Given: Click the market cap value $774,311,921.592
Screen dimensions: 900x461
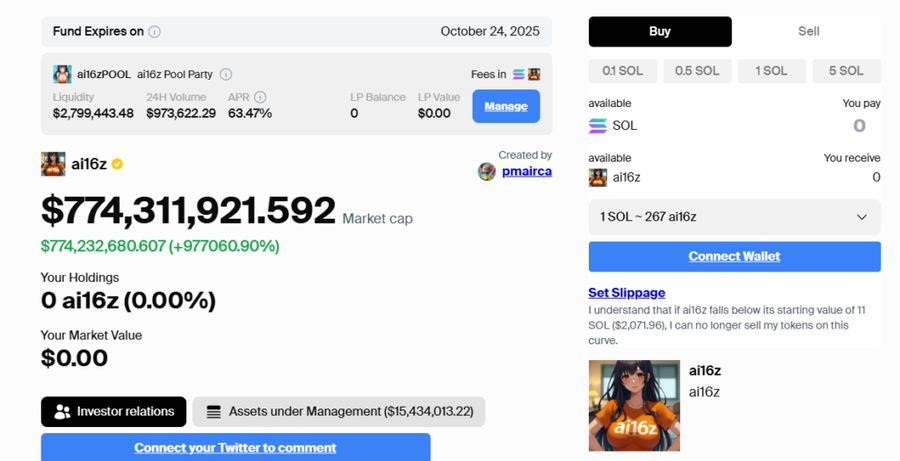Looking at the screenshot, I should coord(188,210).
